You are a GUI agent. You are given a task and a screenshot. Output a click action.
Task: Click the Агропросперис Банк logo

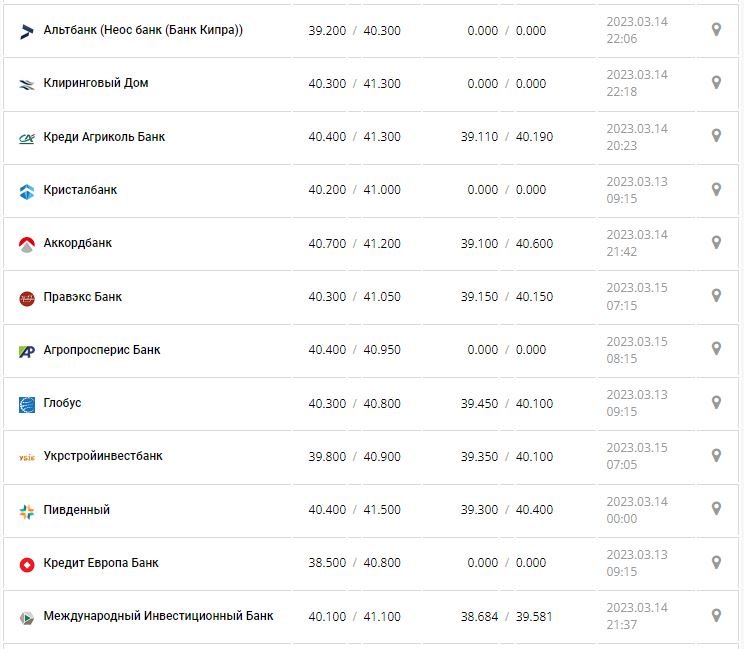(x=27, y=351)
